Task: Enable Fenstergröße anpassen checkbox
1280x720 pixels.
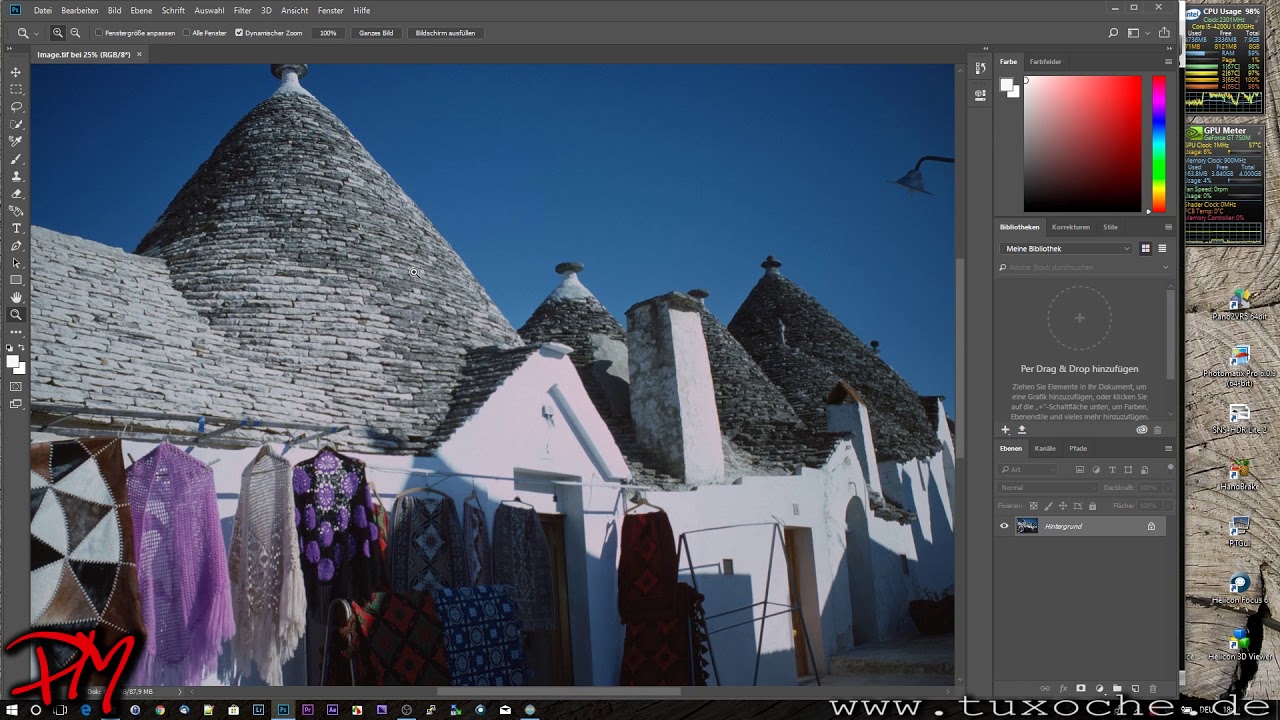Action: point(99,33)
